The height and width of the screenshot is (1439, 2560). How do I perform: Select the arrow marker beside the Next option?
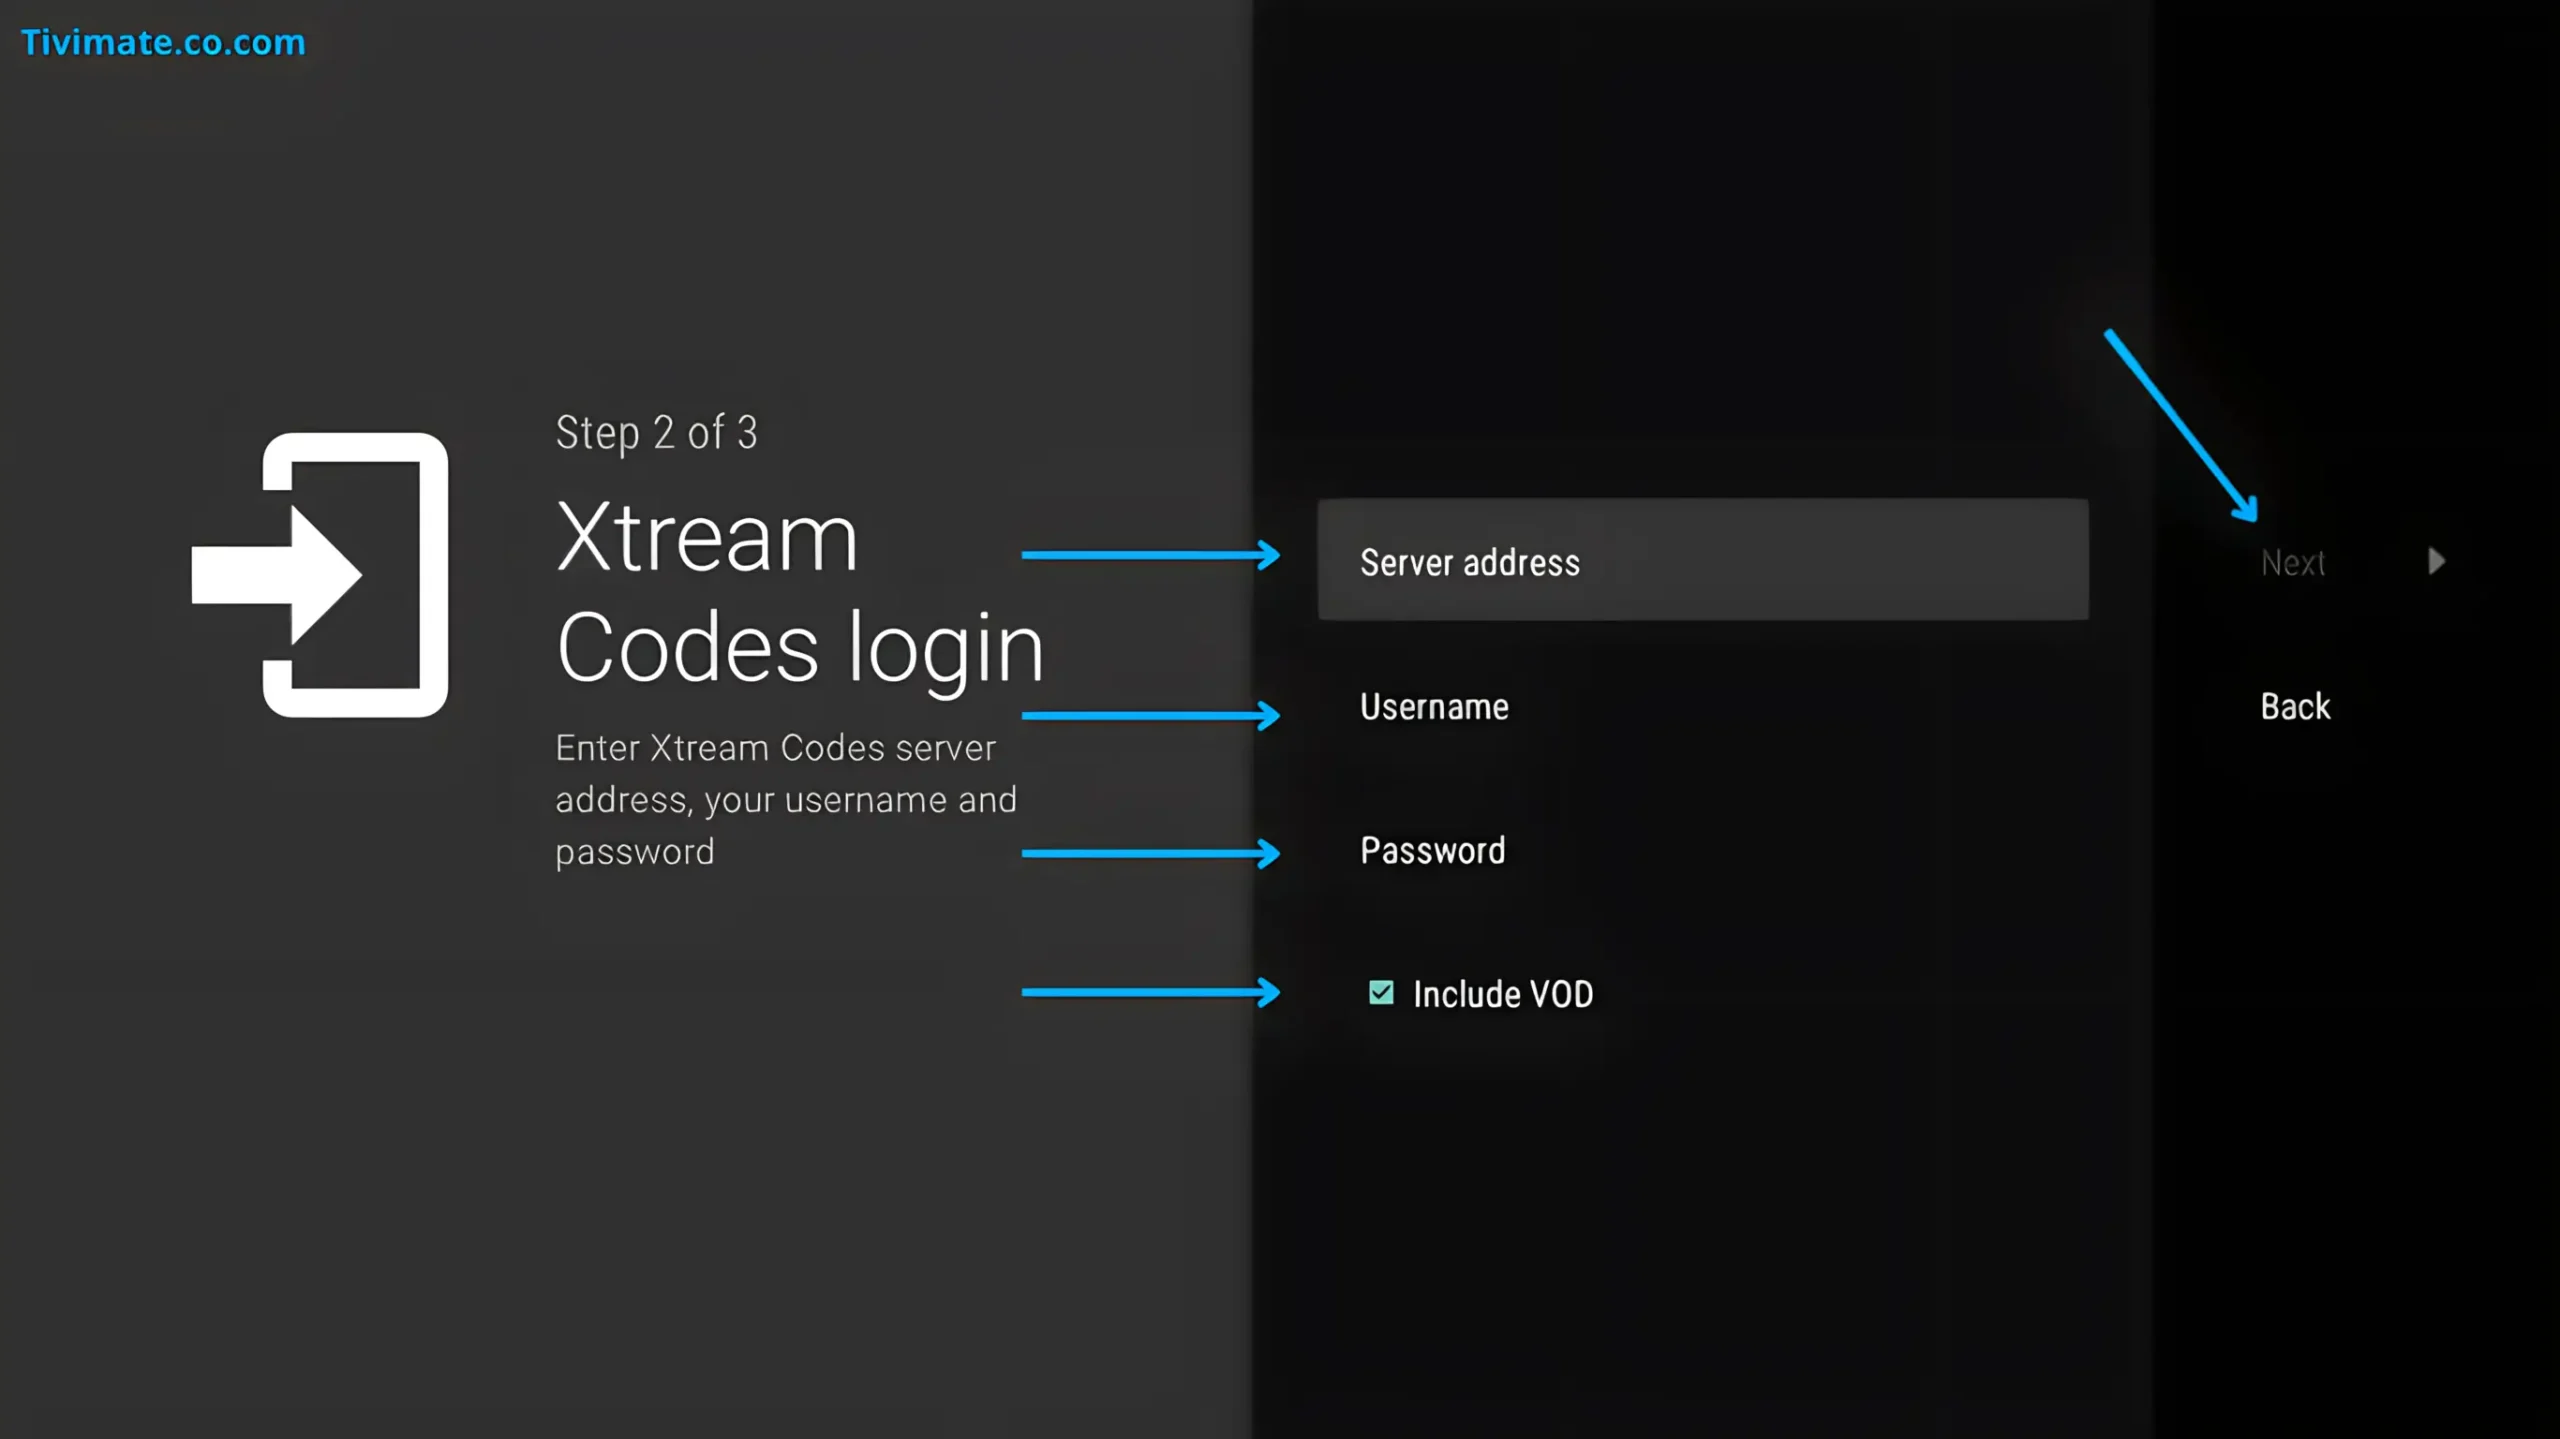2434,561
